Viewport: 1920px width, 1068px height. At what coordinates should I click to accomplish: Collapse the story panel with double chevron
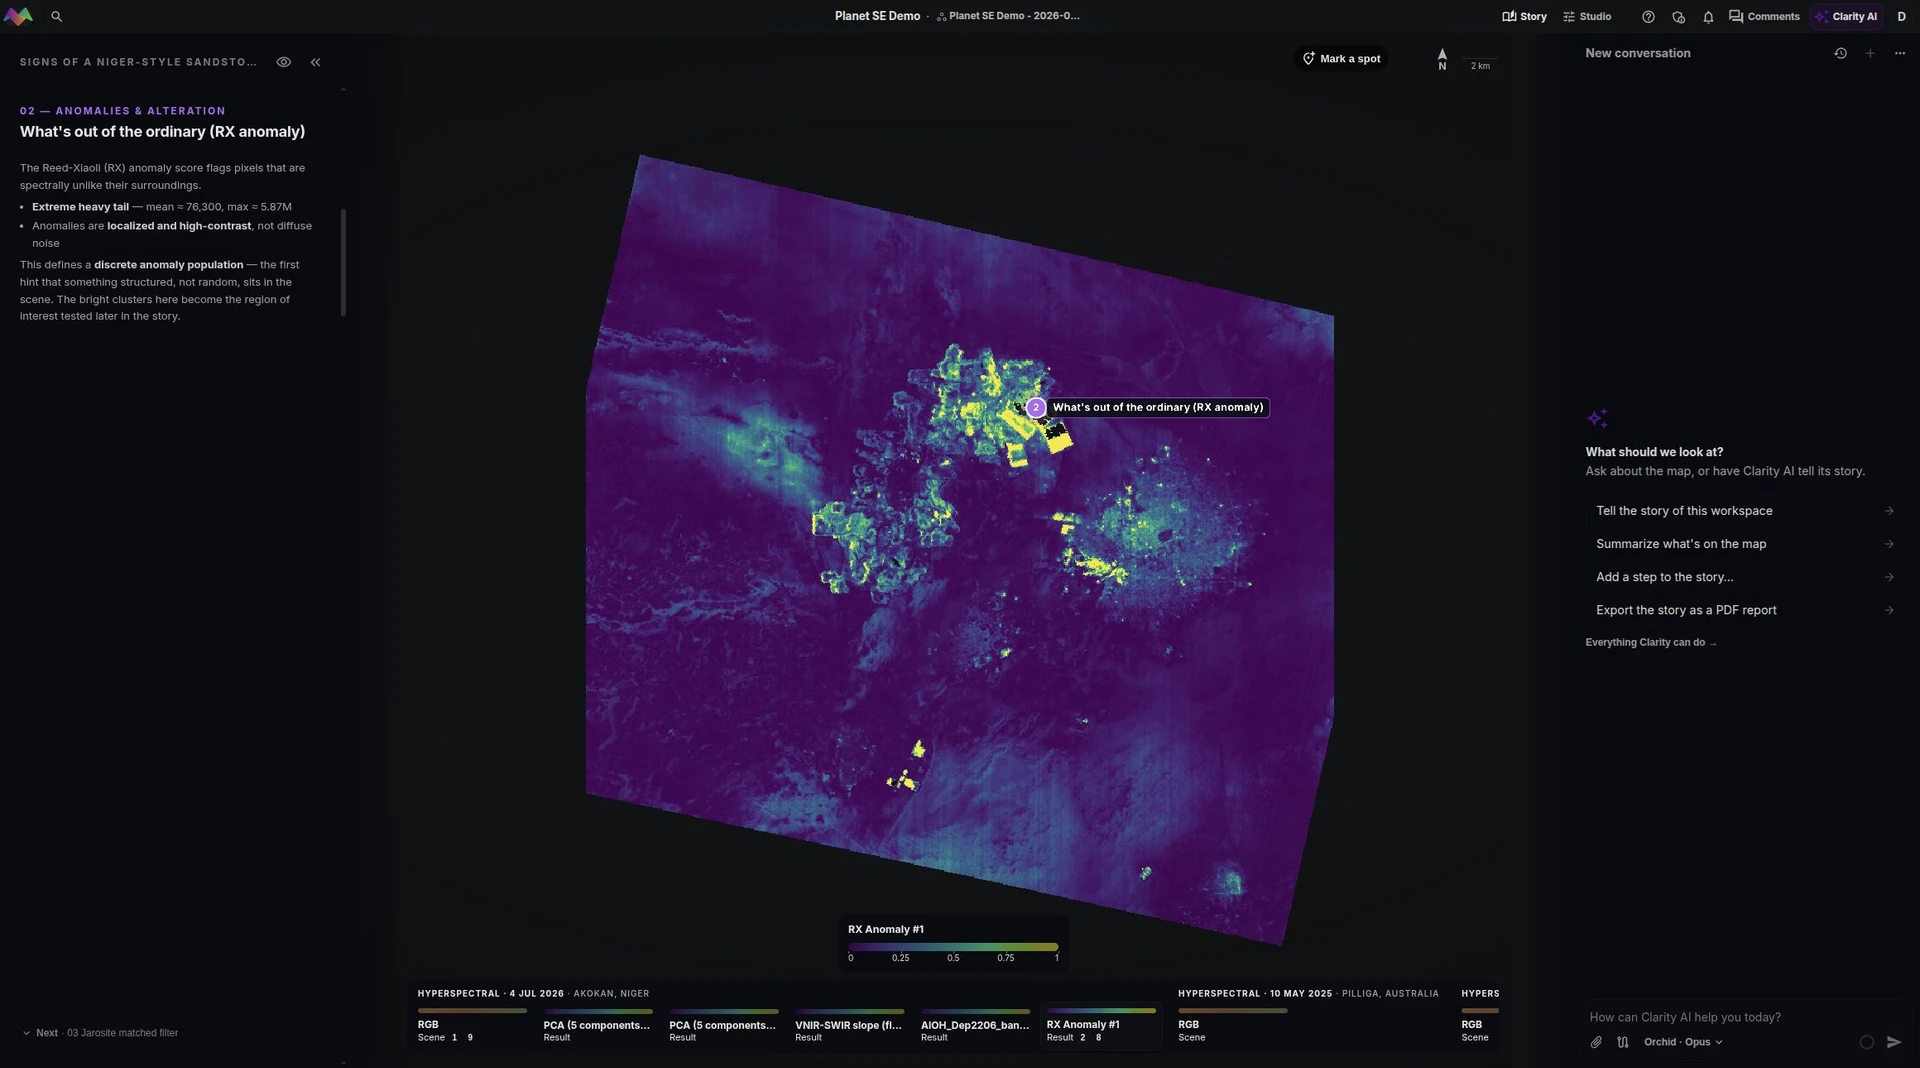pyautogui.click(x=315, y=62)
